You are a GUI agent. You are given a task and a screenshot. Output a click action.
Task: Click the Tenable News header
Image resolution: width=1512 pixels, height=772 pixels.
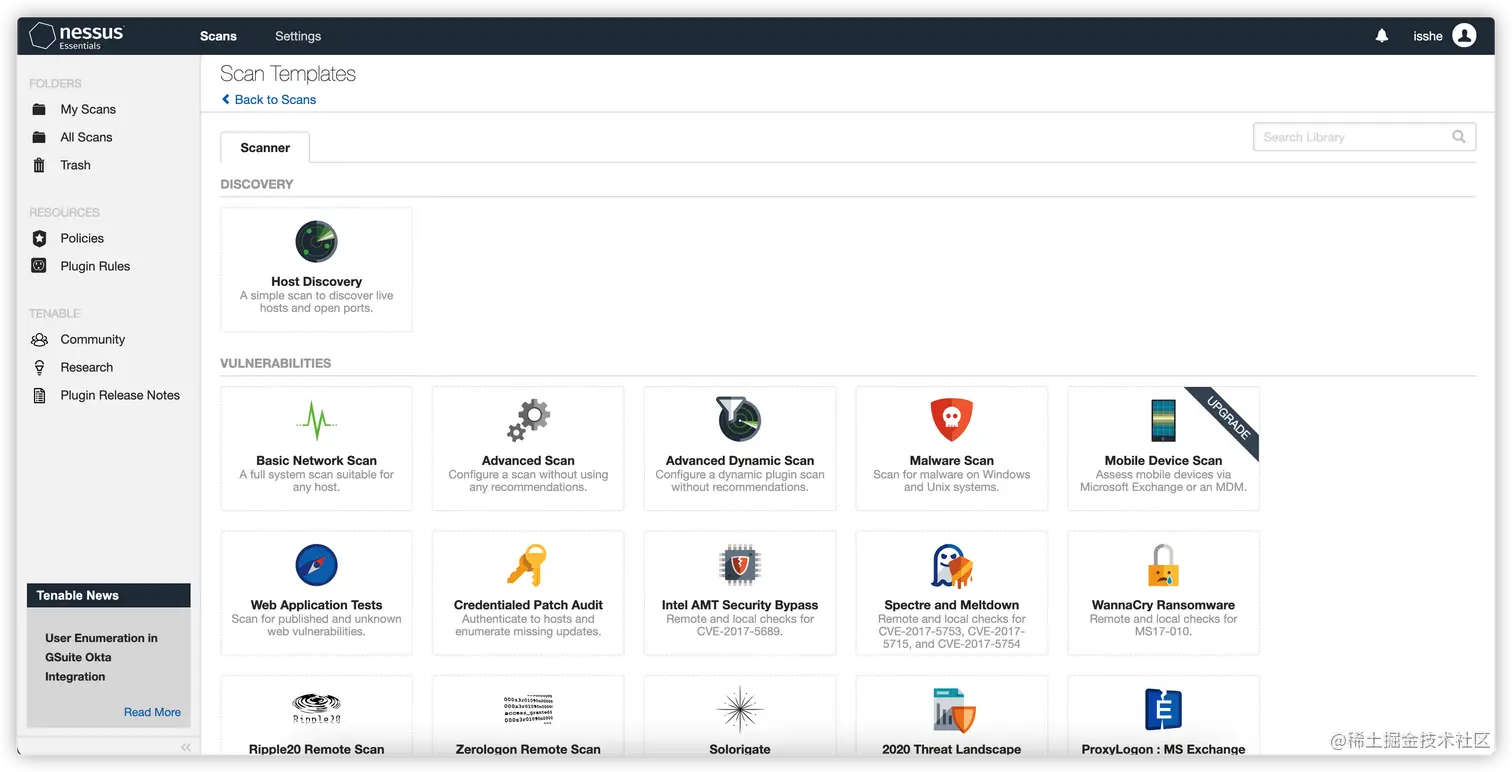pyautogui.click(x=108, y=595)
